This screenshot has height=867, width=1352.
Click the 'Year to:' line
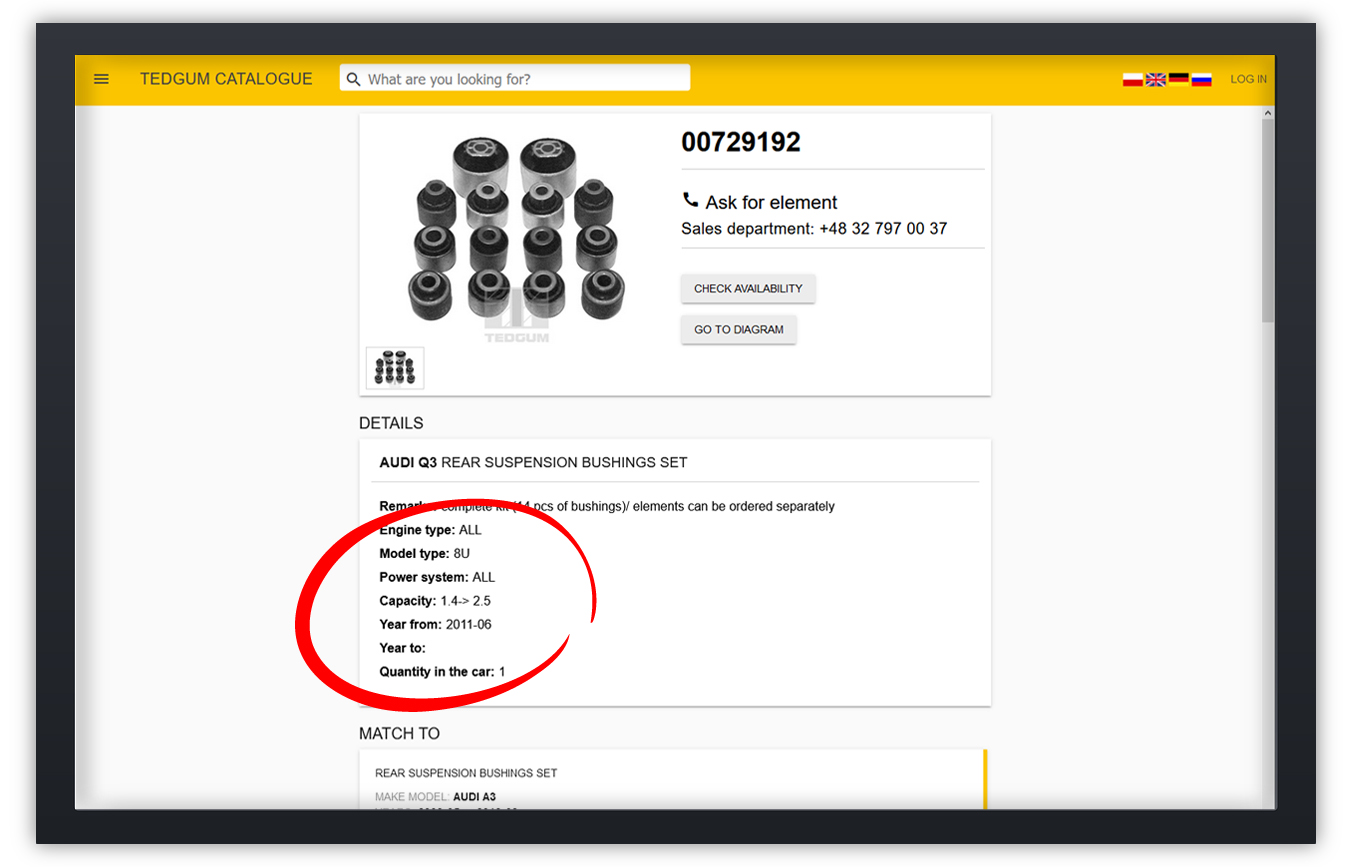tap(402, 648)
